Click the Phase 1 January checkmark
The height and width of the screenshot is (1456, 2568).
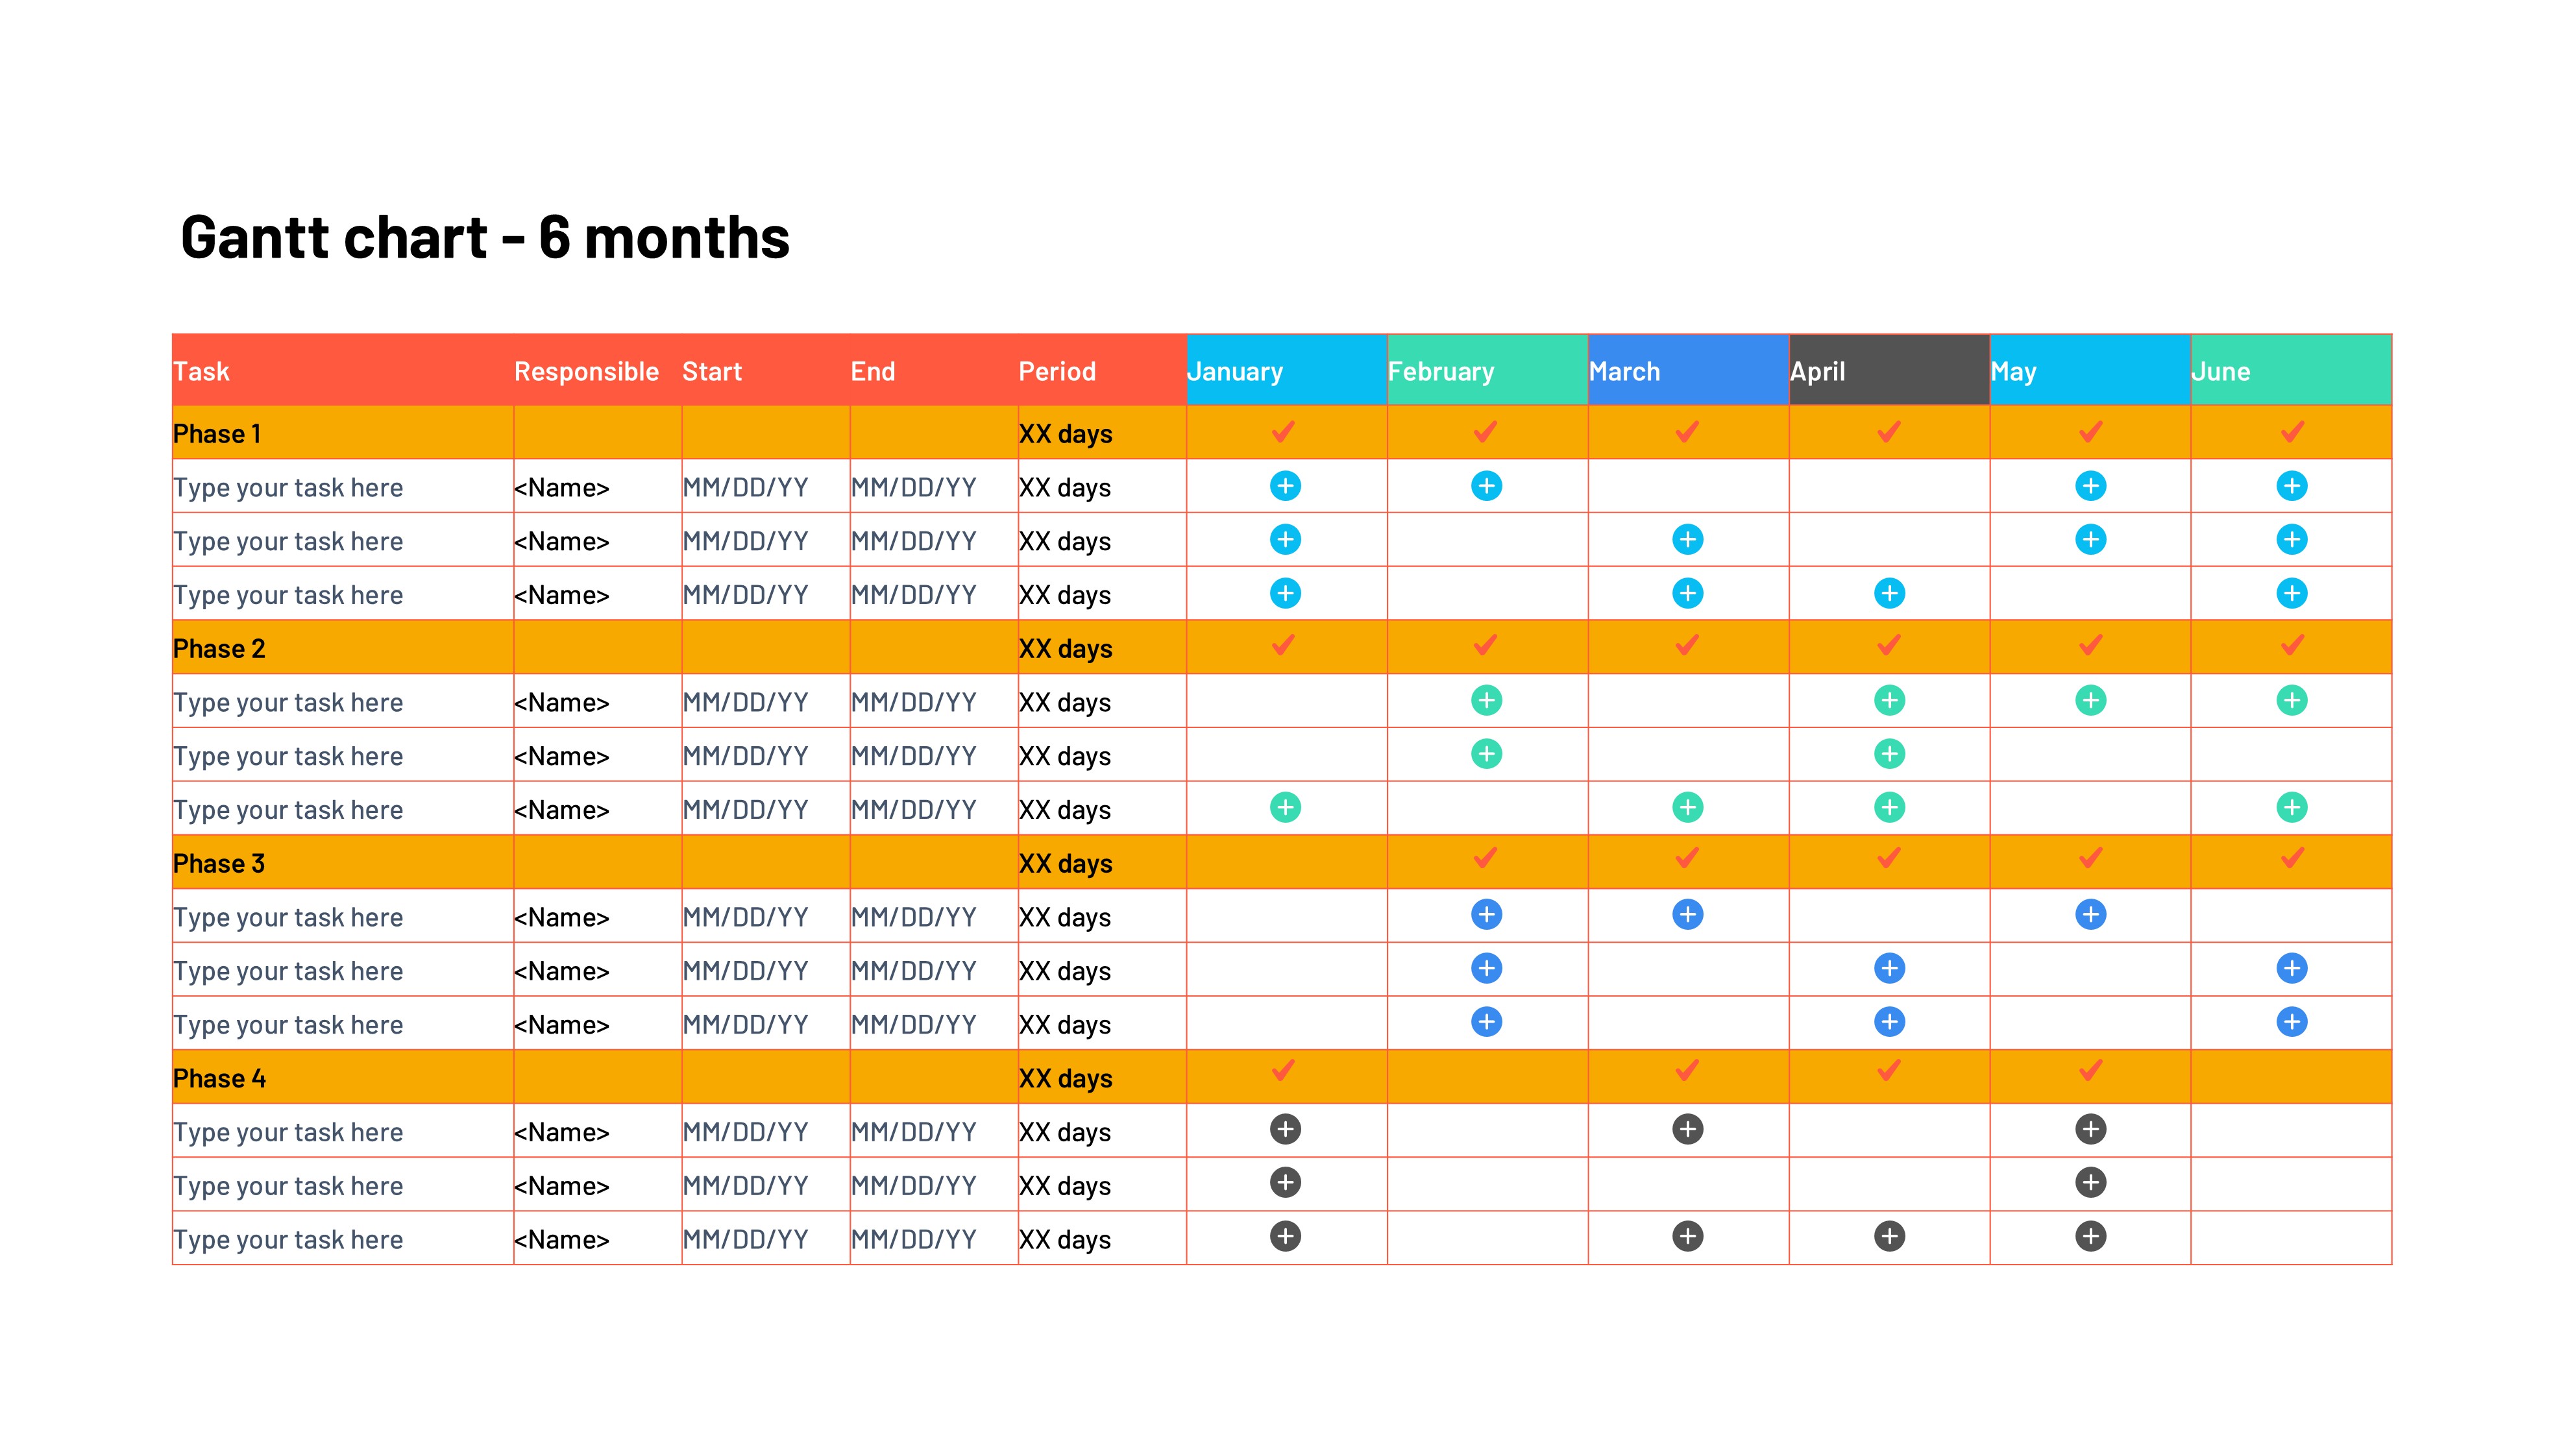(x=1283, y=432)
